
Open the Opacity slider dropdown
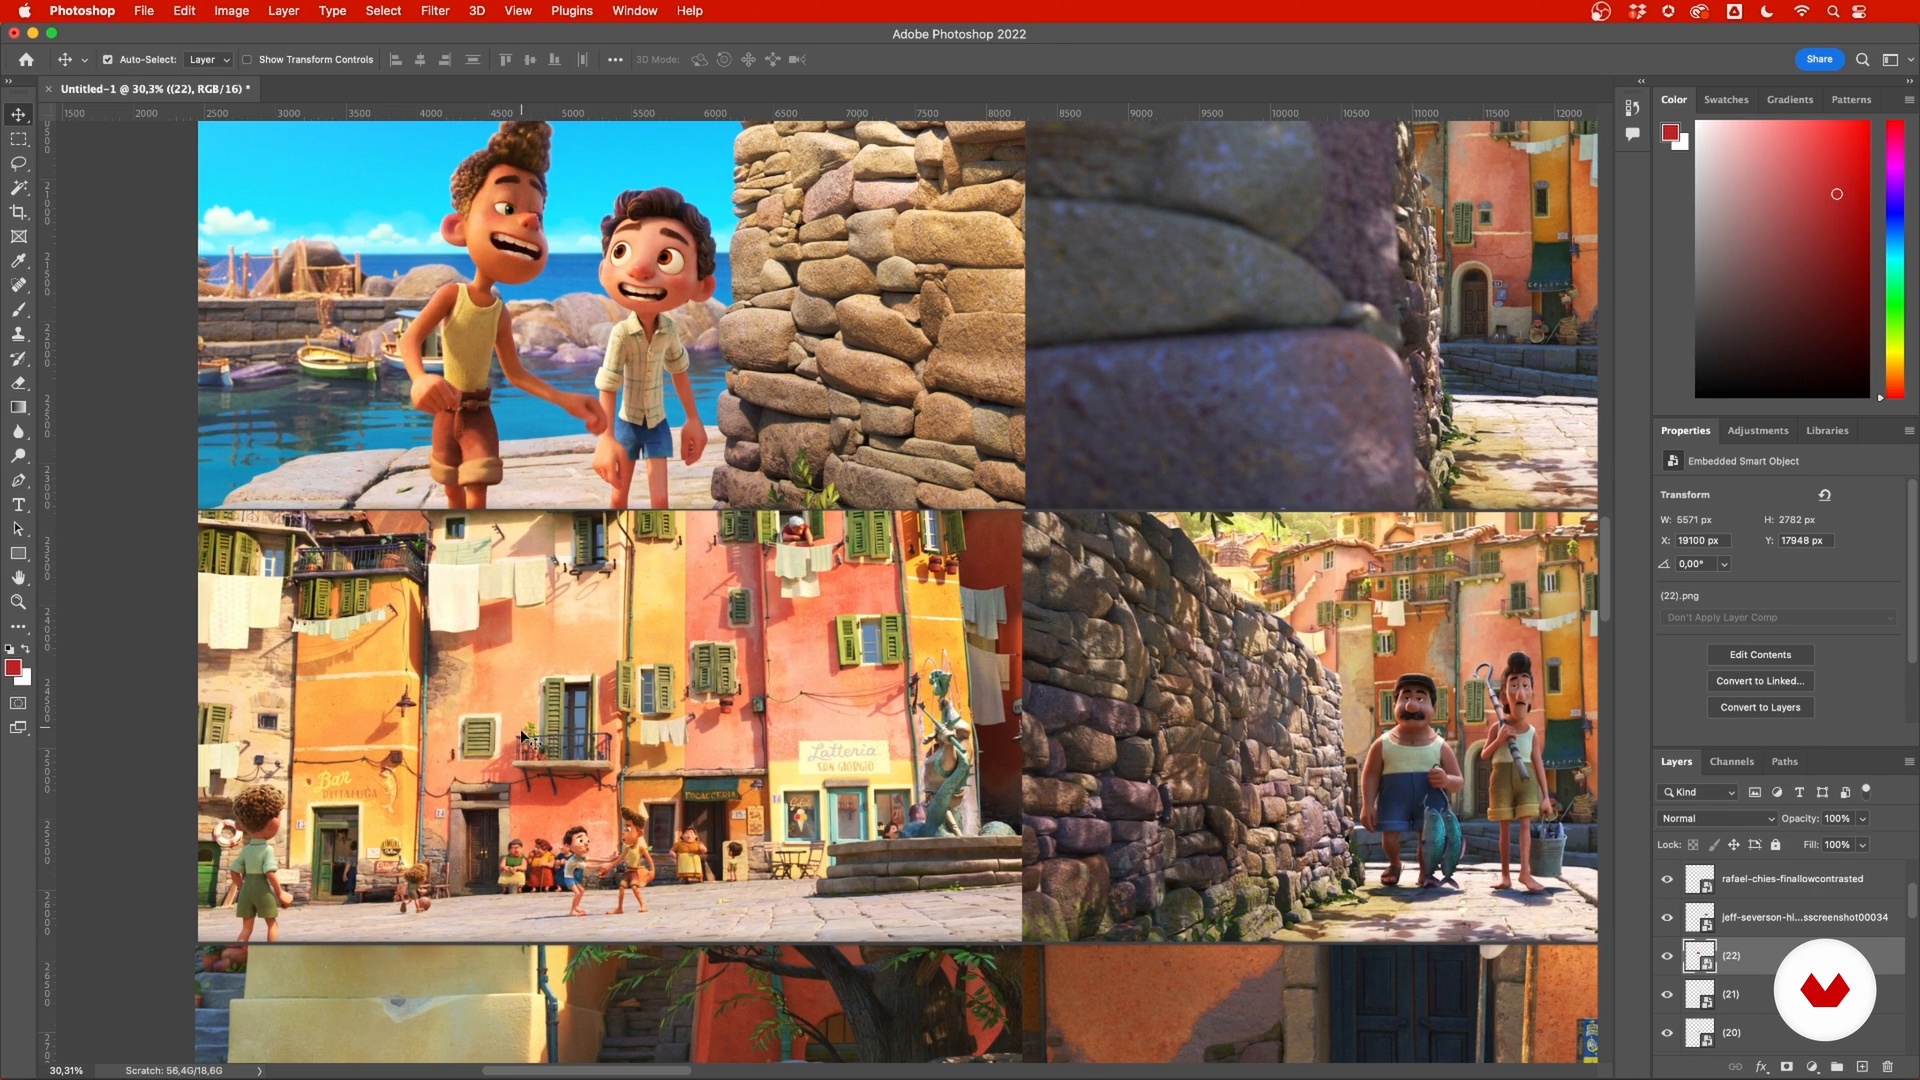point(1863,819)
